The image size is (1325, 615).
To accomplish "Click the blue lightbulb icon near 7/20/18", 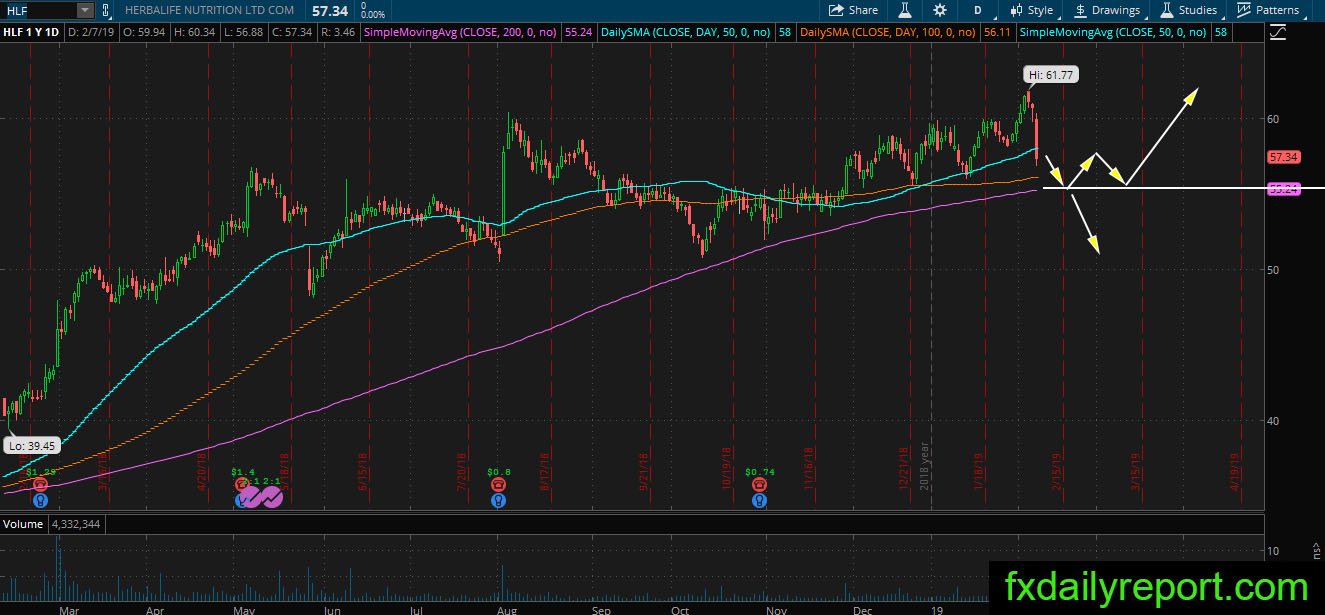I will pyautogui.click(x=497, y=500).
